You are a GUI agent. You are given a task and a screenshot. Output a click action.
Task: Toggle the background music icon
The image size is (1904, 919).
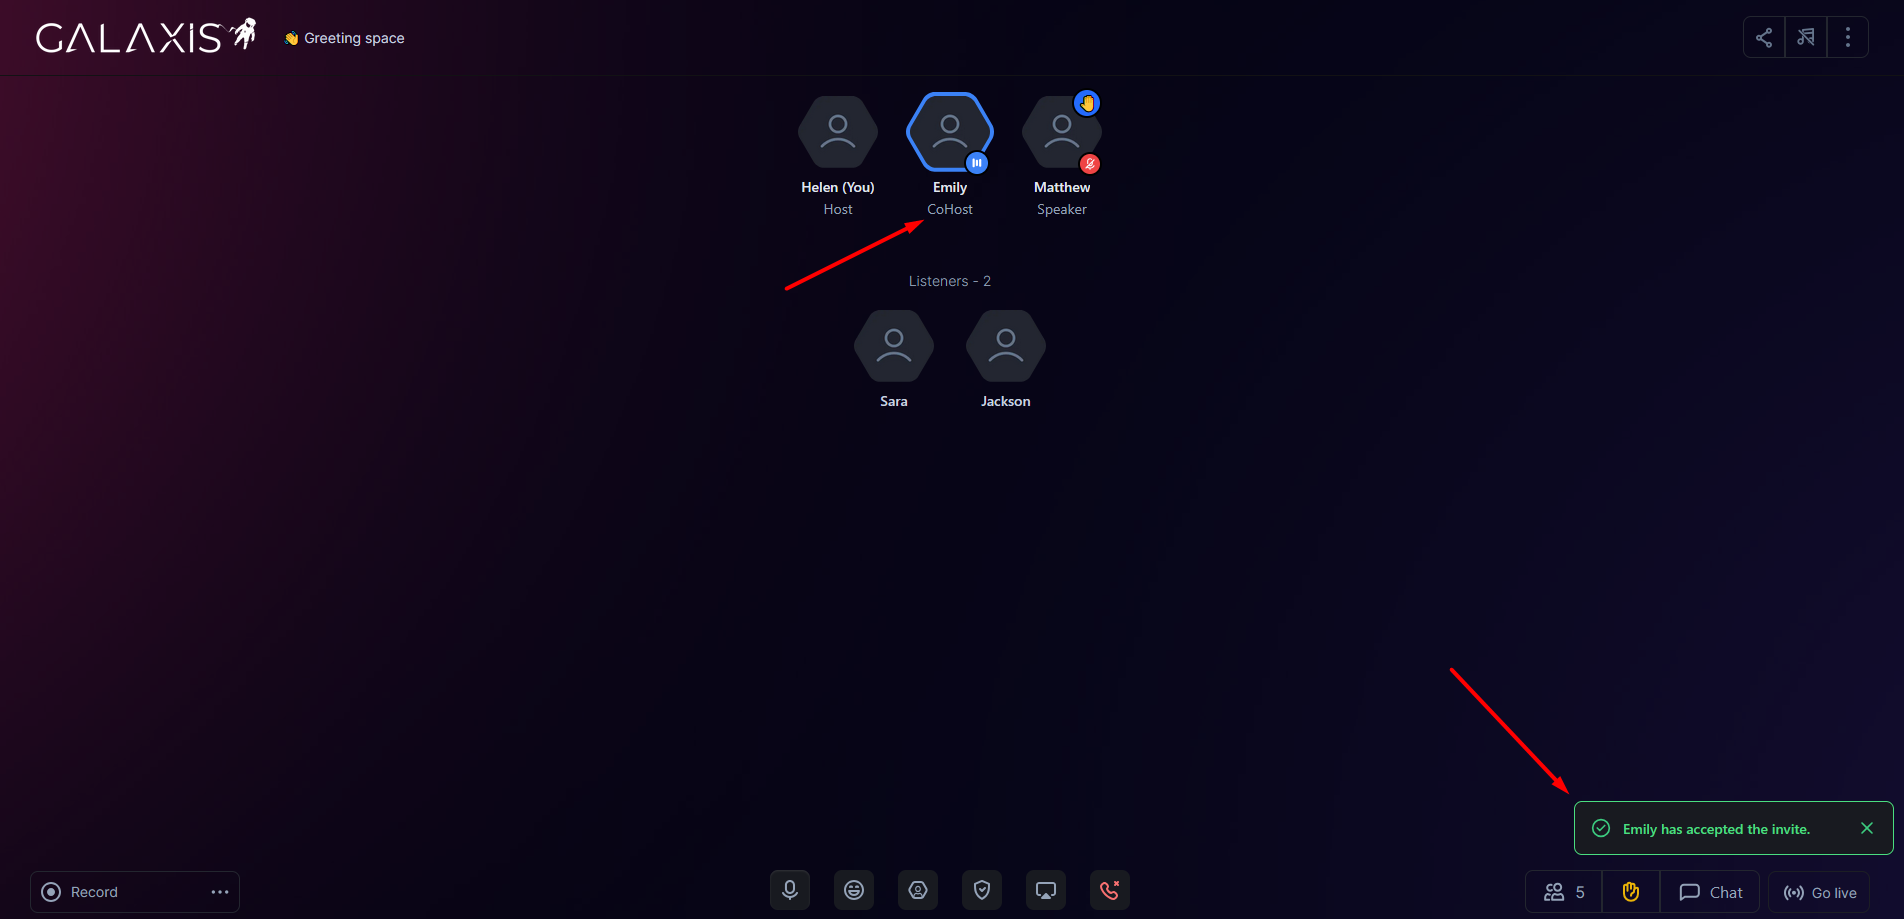point(1806,38)
